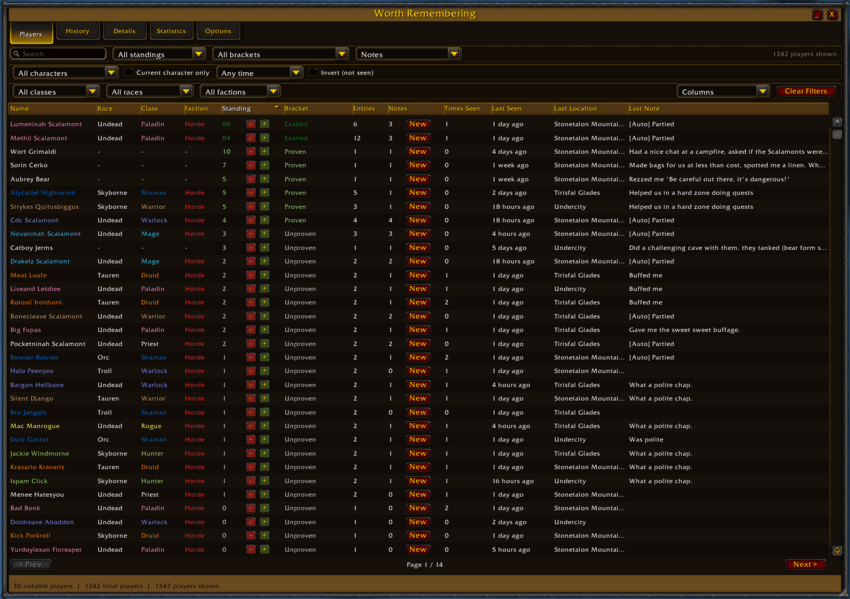Click the minus icon for Big Fupas
Screen dimensions: 850x599
(250, 330)
